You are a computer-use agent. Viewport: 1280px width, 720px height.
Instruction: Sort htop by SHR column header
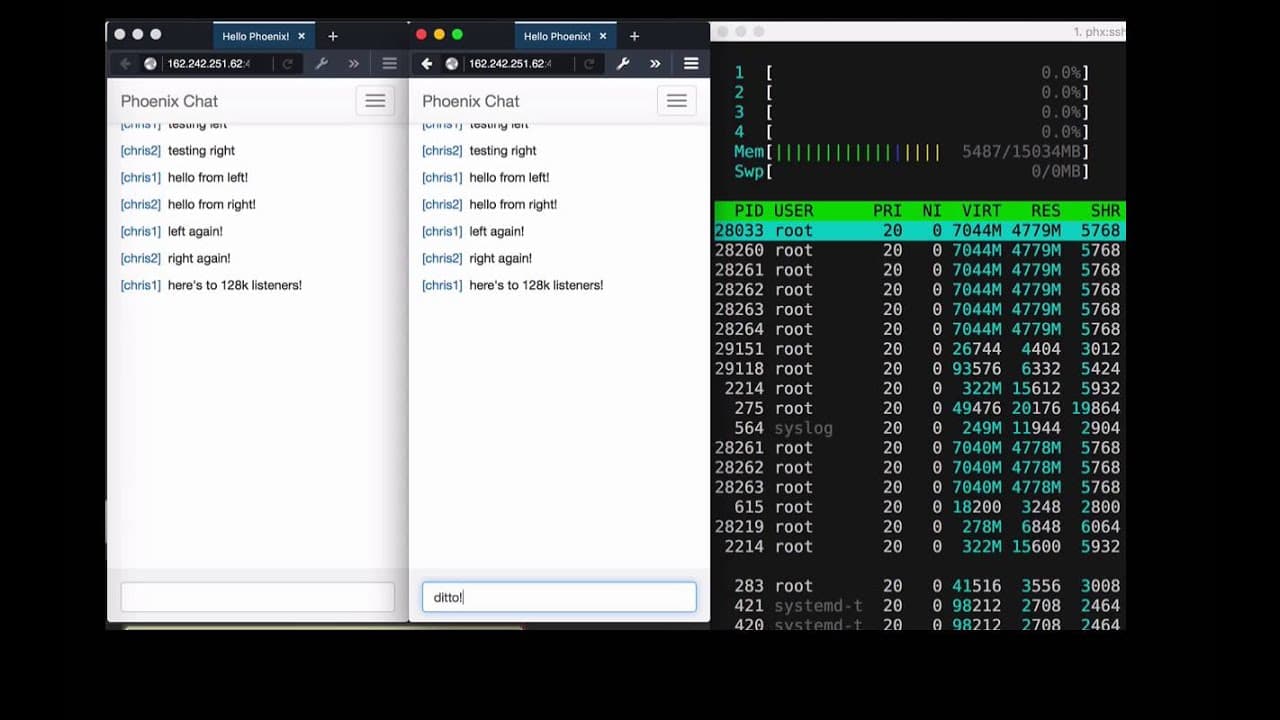coord(1105,211)
